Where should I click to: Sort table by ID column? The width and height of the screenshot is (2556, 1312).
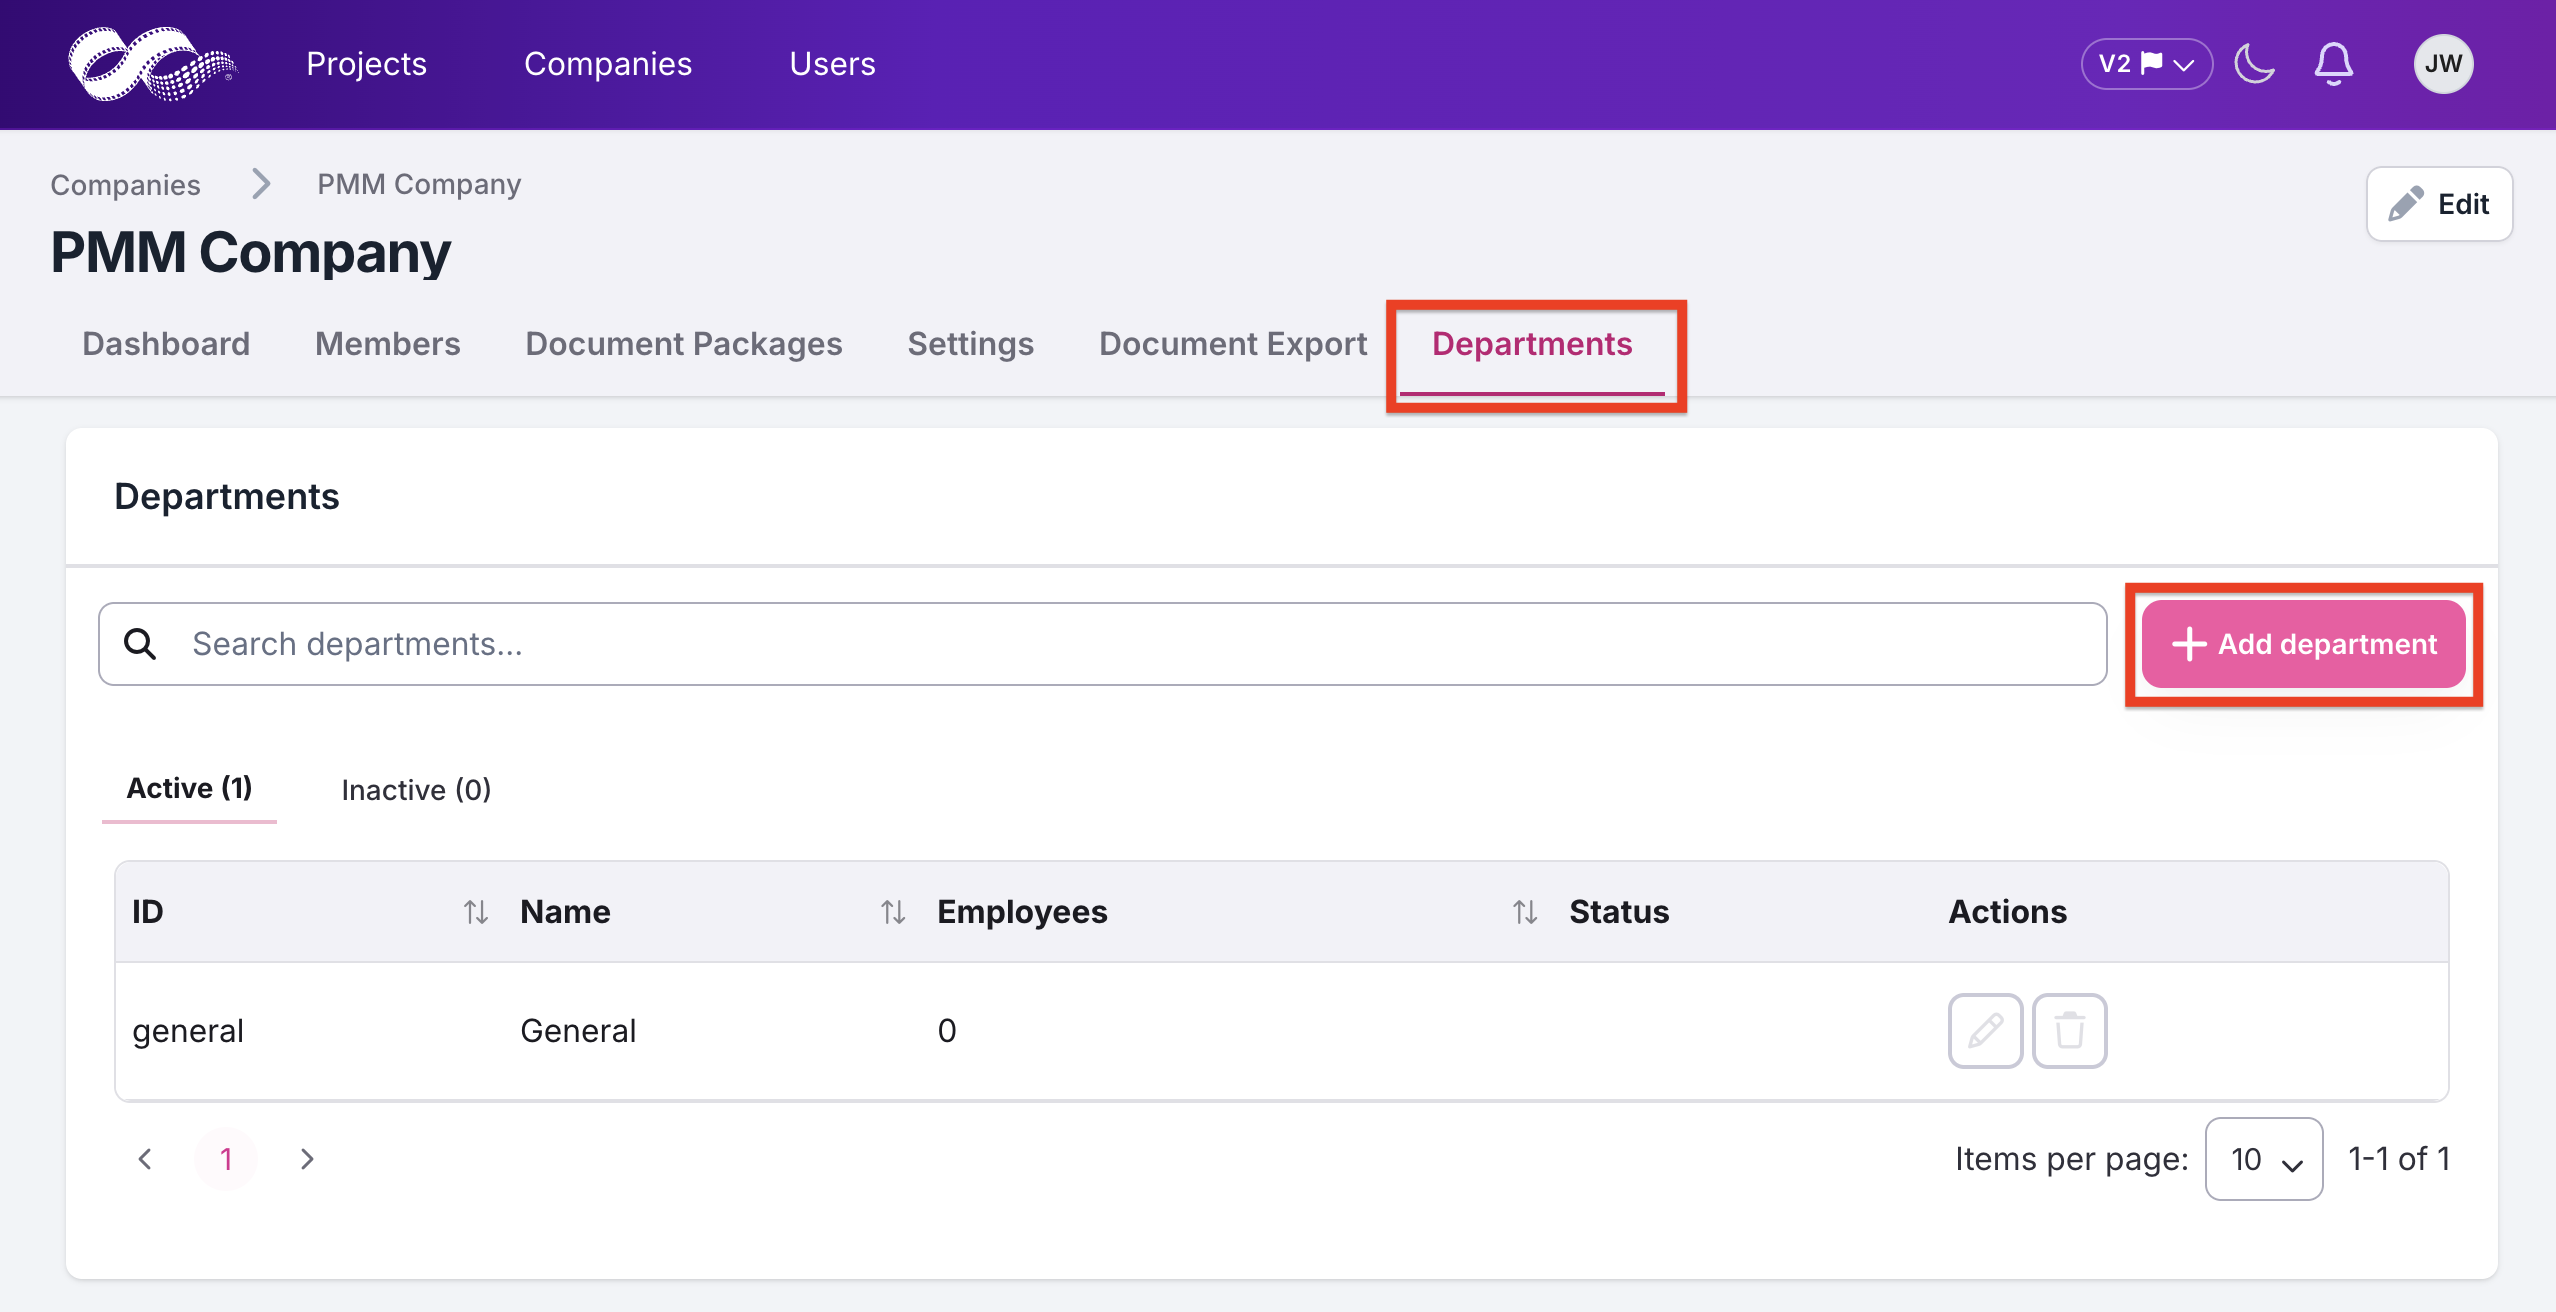(475, 911)
